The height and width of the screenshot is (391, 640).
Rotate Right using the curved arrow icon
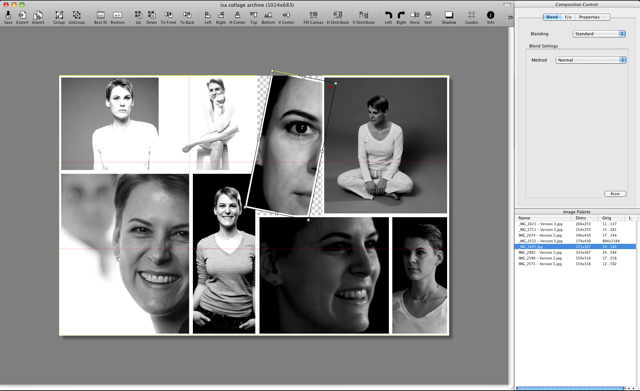coord(401,17)
